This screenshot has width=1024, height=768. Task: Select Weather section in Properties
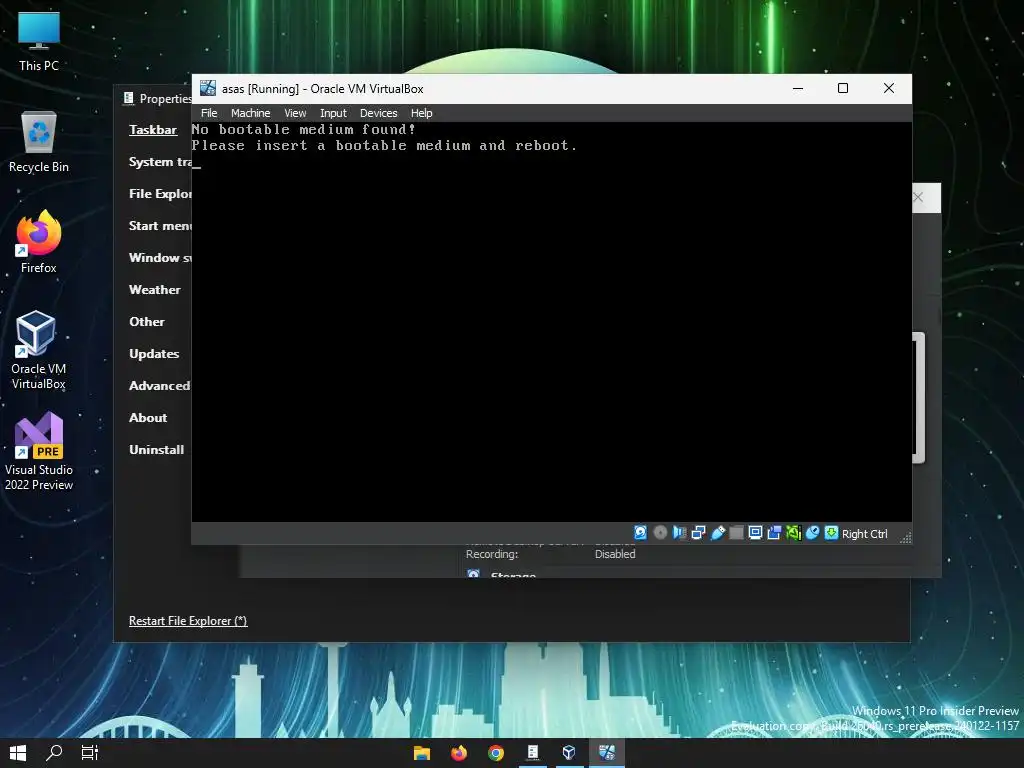pyautogui.click(x=155, y=289)
